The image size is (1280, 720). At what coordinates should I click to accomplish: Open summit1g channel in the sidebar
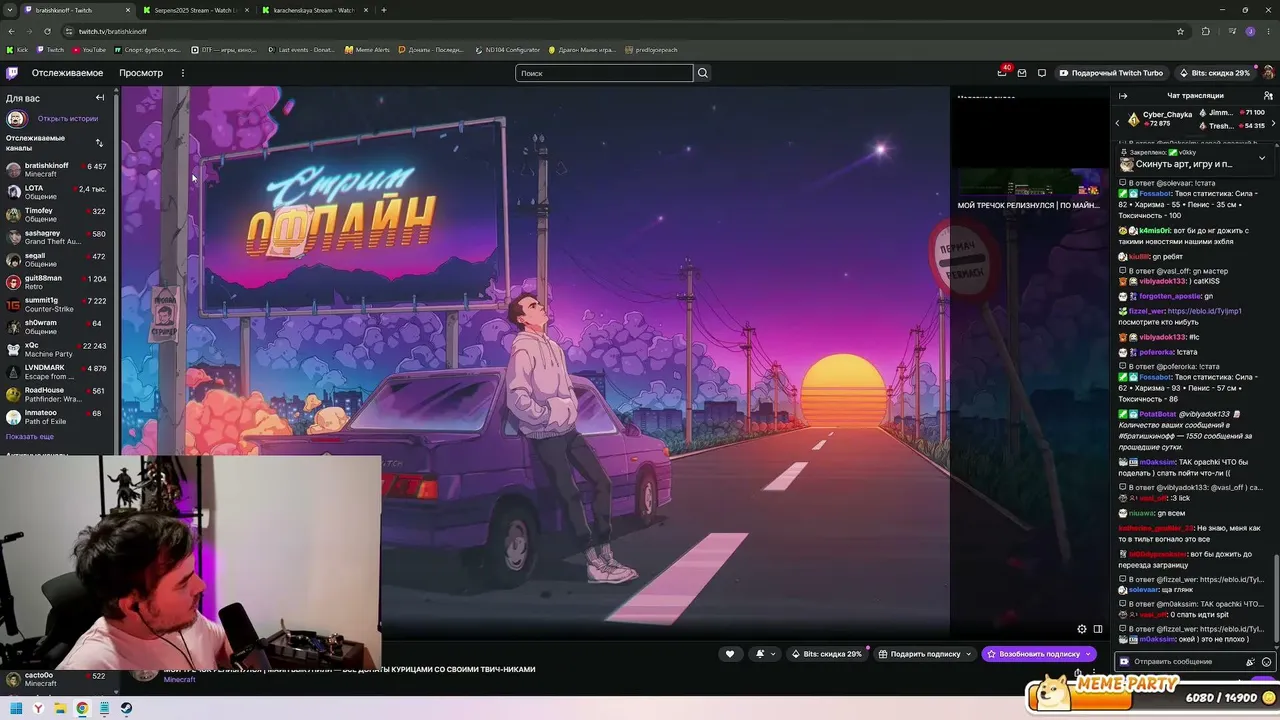click(58, 305)
